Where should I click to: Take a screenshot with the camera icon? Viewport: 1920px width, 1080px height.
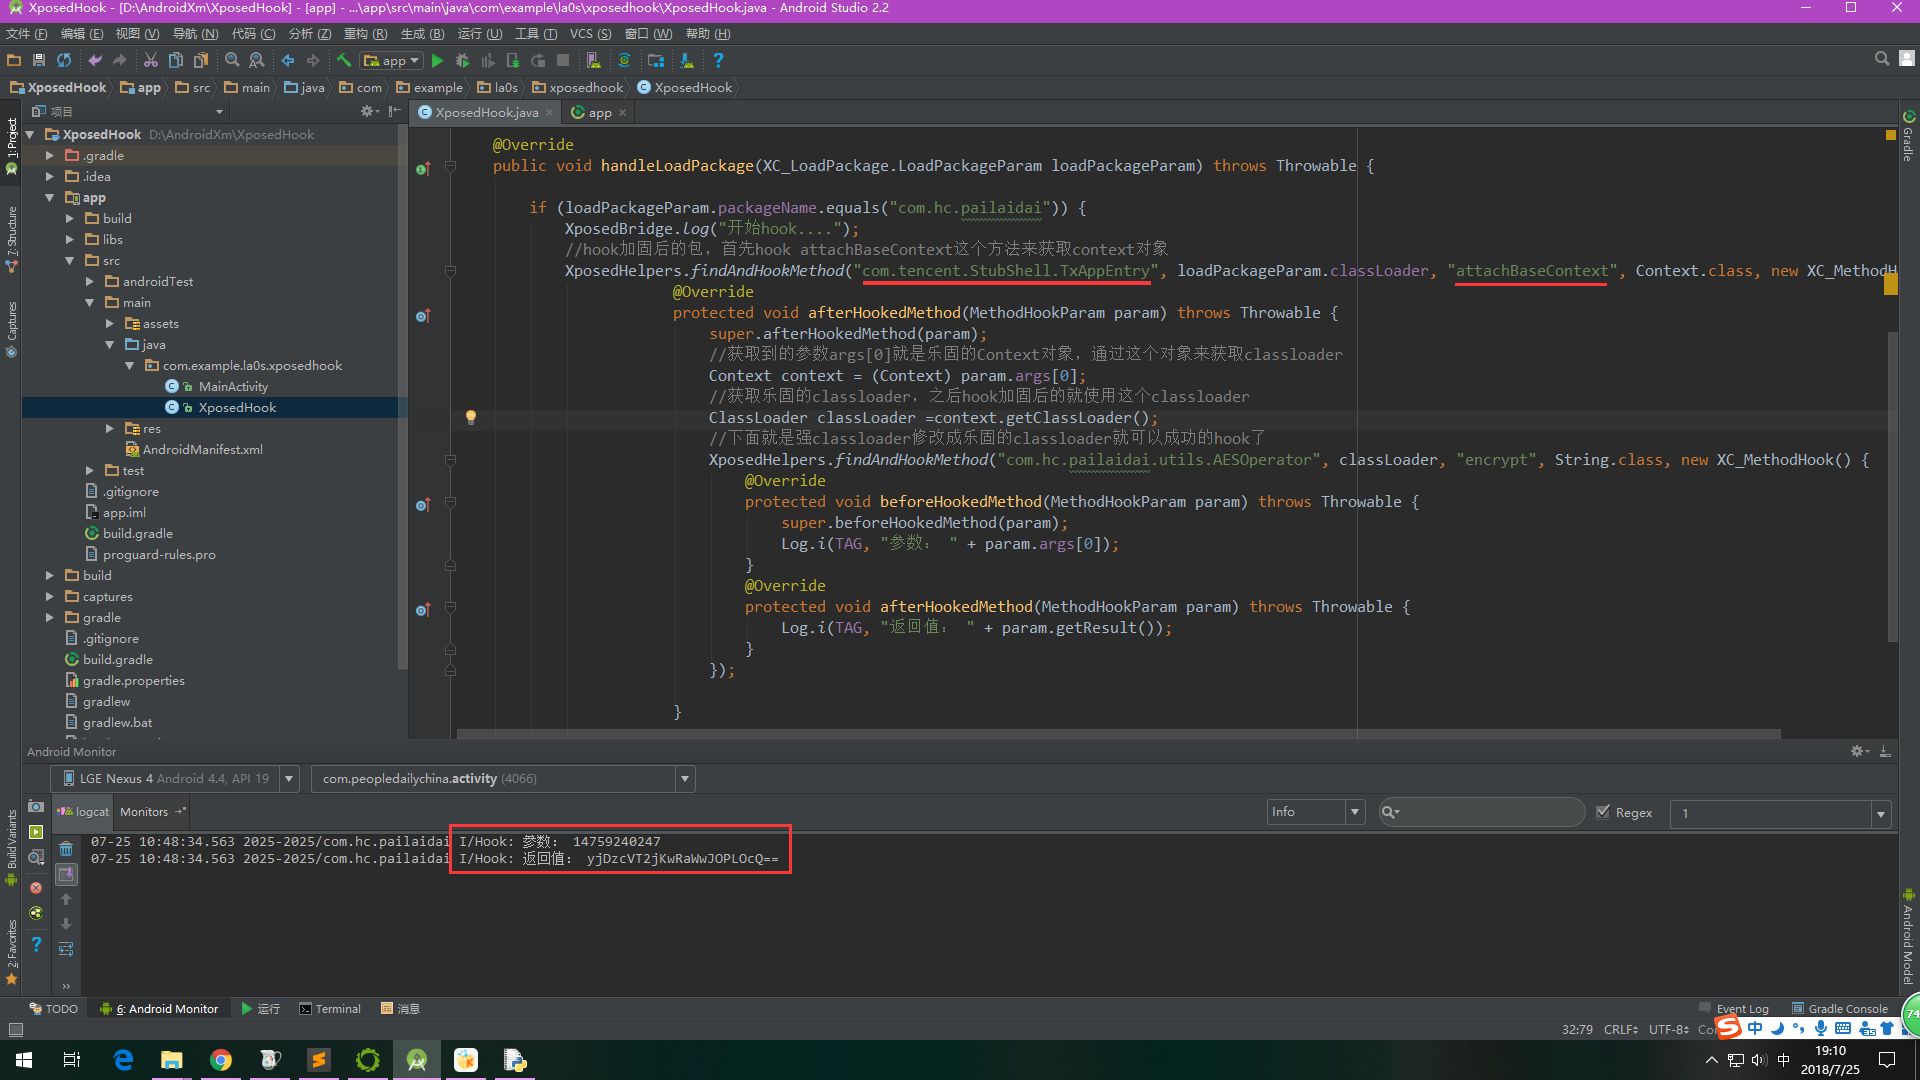click(36, 806)
